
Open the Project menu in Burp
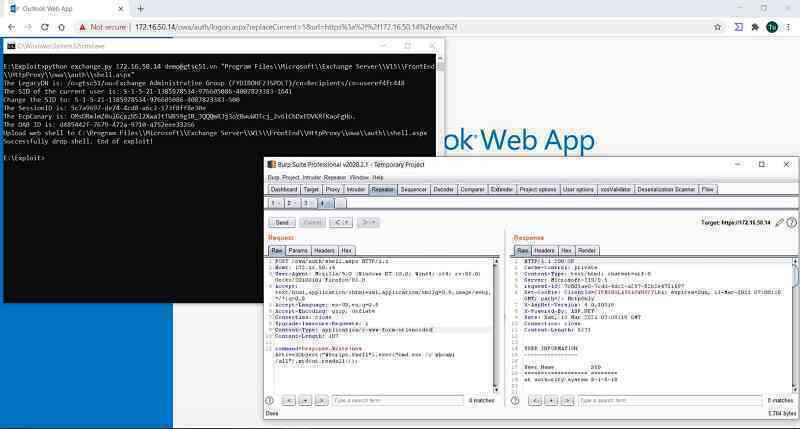pos(290,178)
